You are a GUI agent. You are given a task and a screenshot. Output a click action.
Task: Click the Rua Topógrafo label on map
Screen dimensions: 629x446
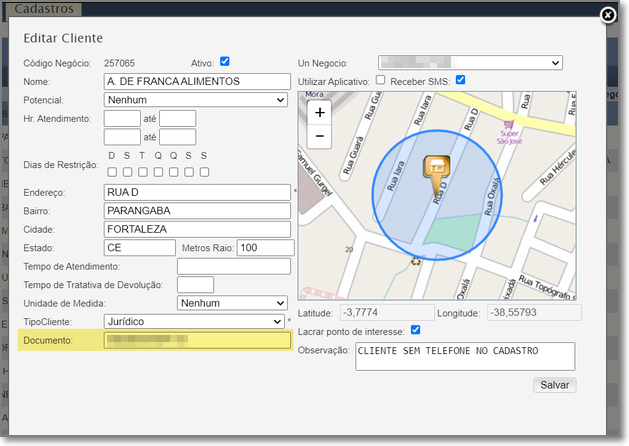pos(546,287)
